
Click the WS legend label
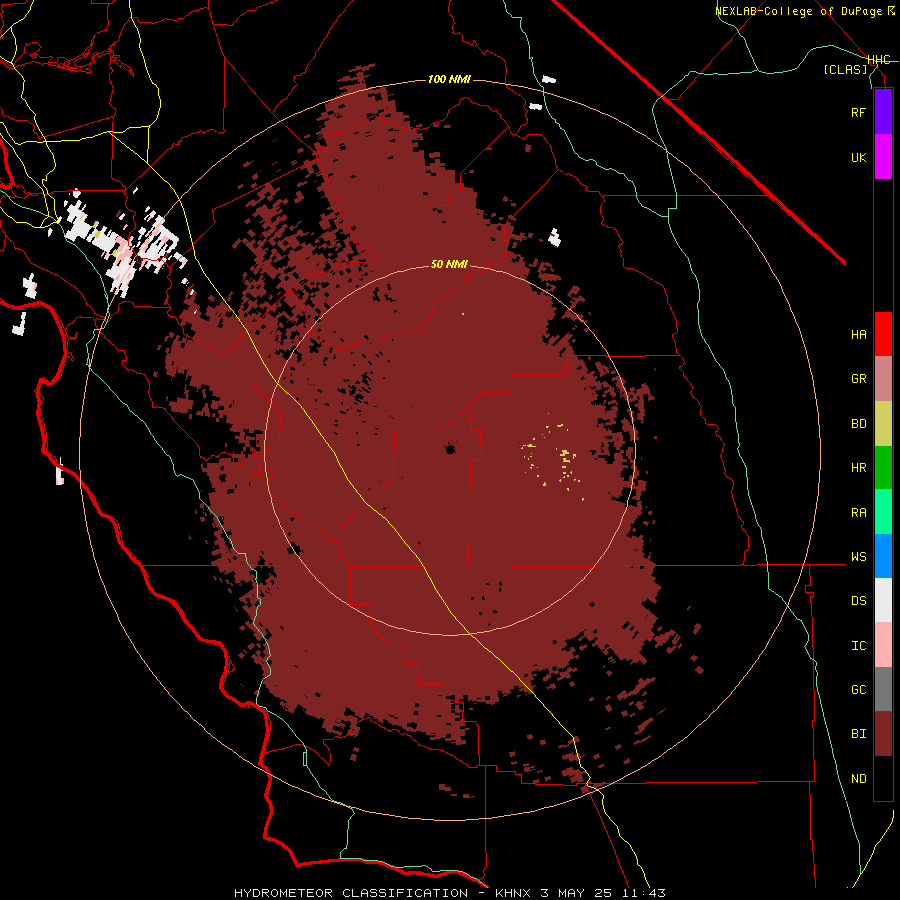[858, 556]
